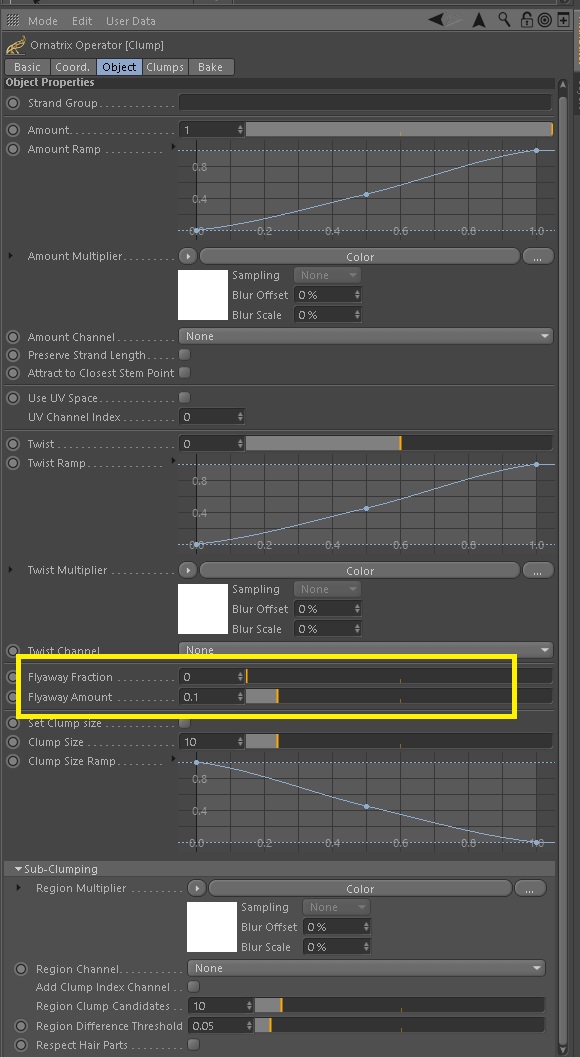Toggle Flyaway Amount animation dot
580x1057 pixels.
click(x=13, y=697)
